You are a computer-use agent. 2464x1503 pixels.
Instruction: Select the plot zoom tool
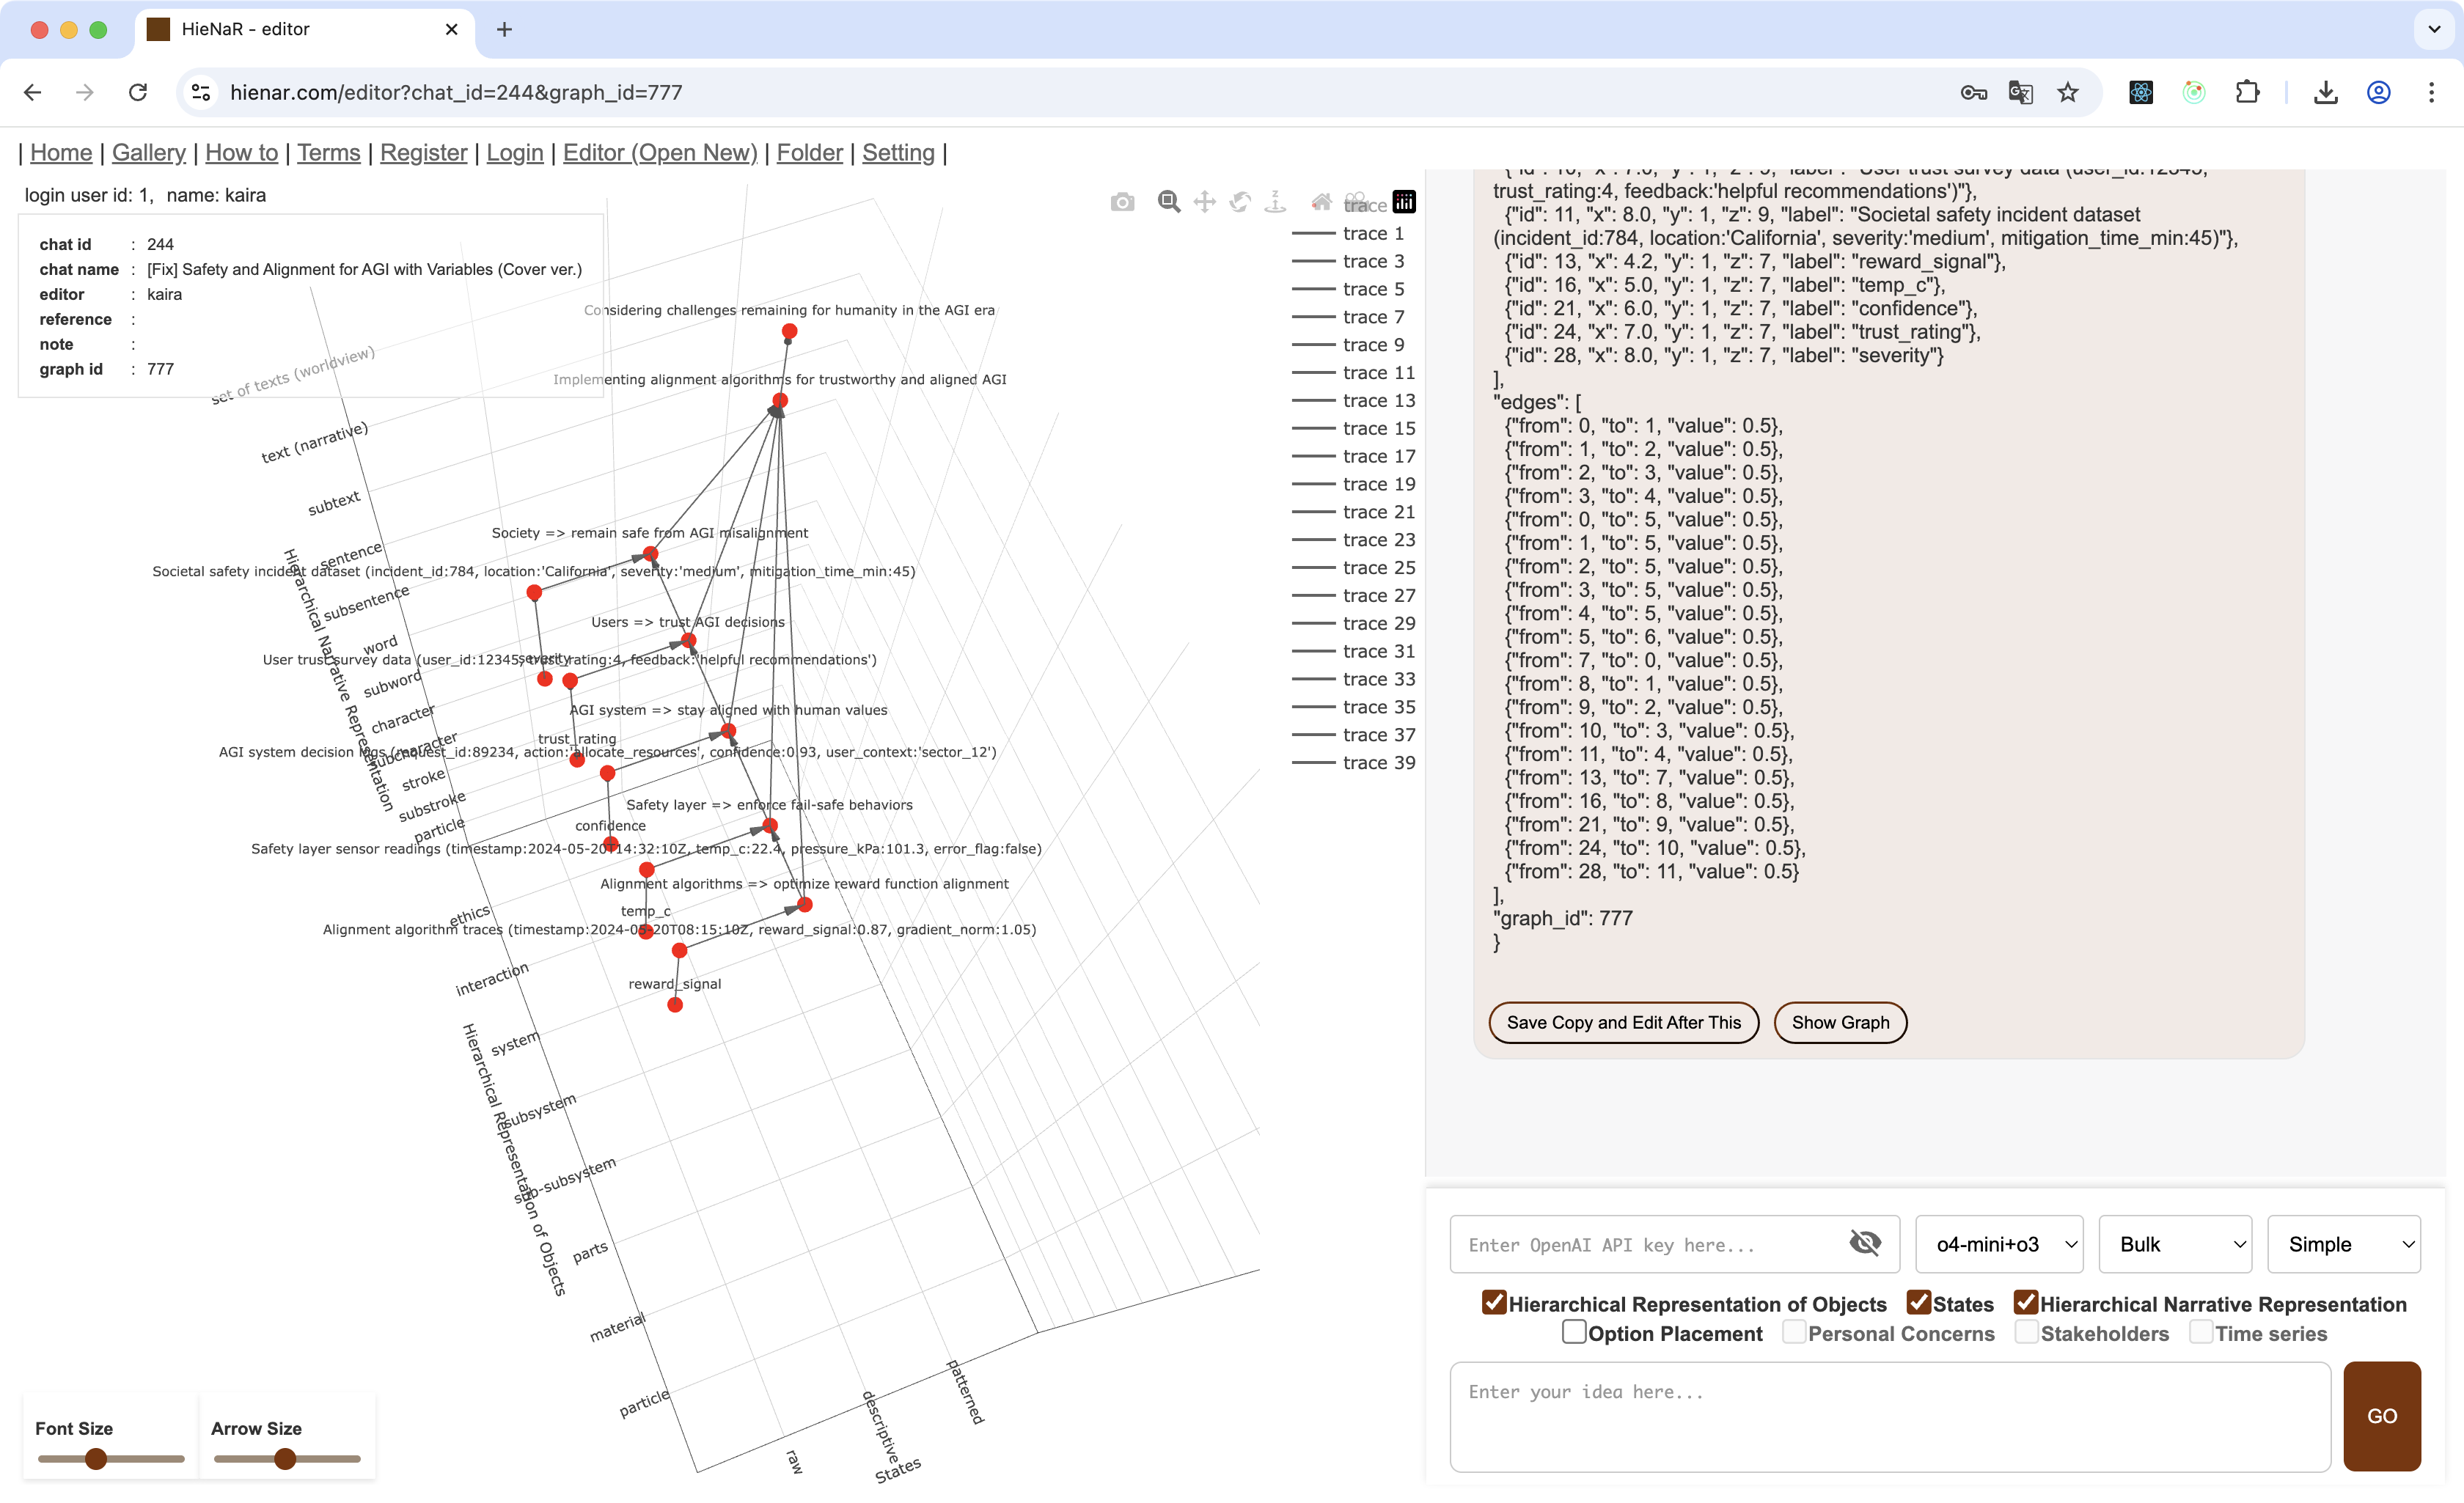(x=1168, y=202)
